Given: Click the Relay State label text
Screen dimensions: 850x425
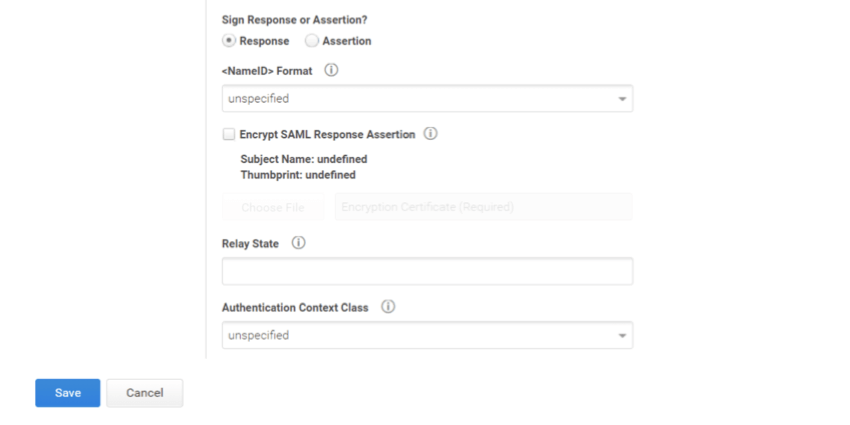Looking at the screenshot, I should pos(250,244).
